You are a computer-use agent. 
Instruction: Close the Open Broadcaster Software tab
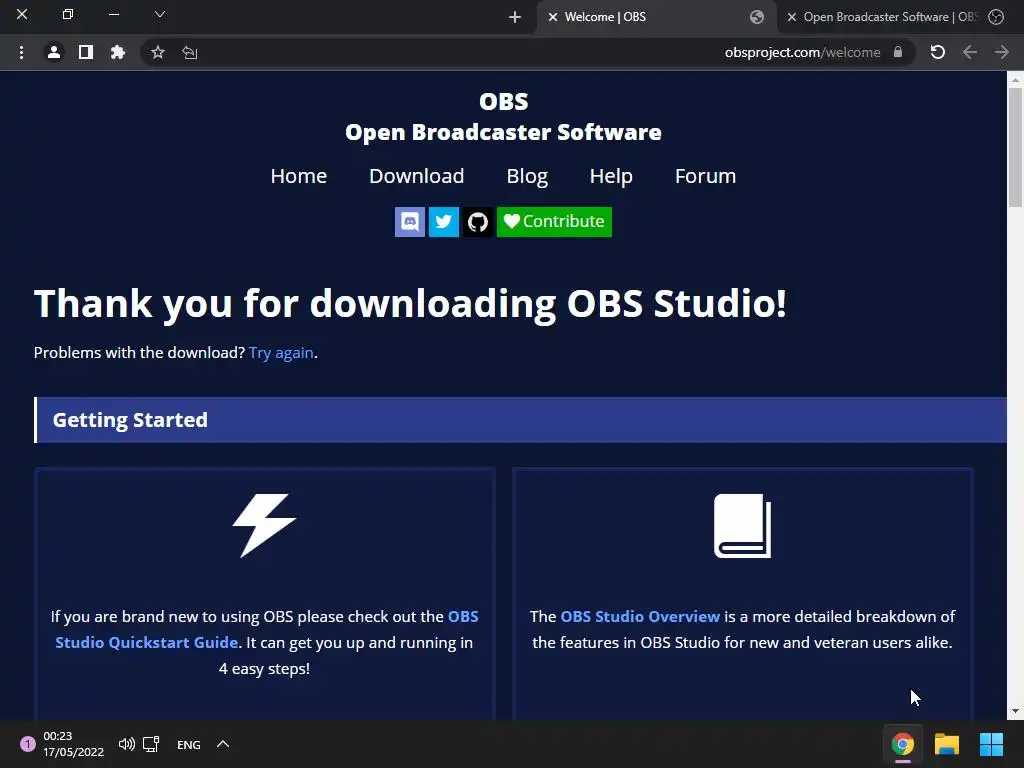tap(792, 17)
